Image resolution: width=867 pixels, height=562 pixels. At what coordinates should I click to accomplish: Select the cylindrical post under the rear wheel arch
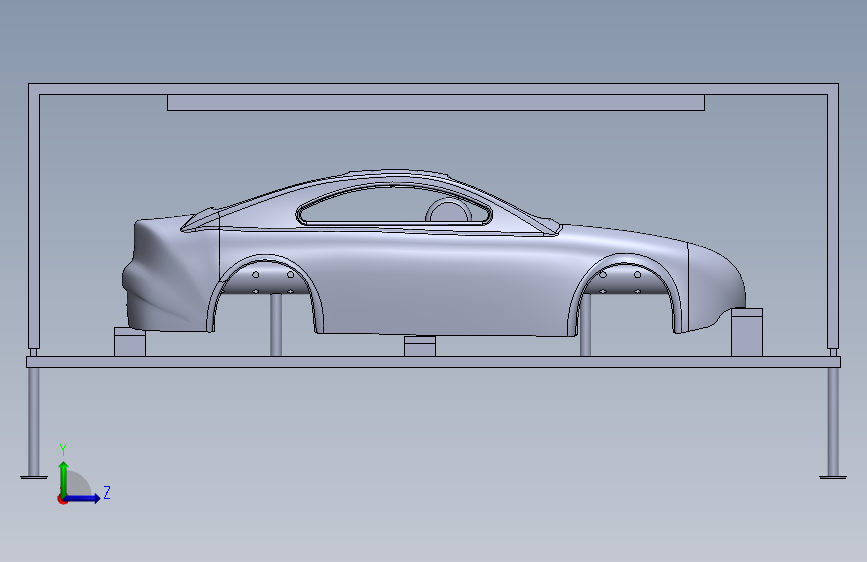click(x=276, y=325)
